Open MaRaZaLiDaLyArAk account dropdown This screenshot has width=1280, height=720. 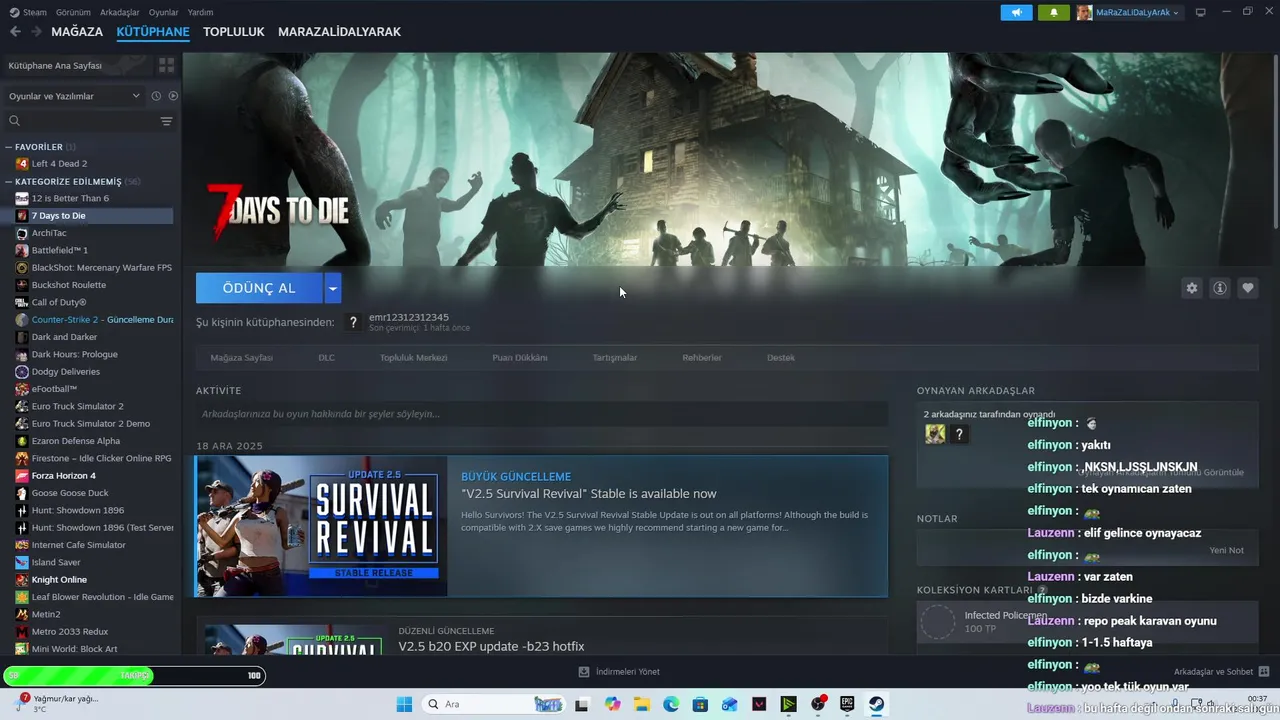[1129, 12]
